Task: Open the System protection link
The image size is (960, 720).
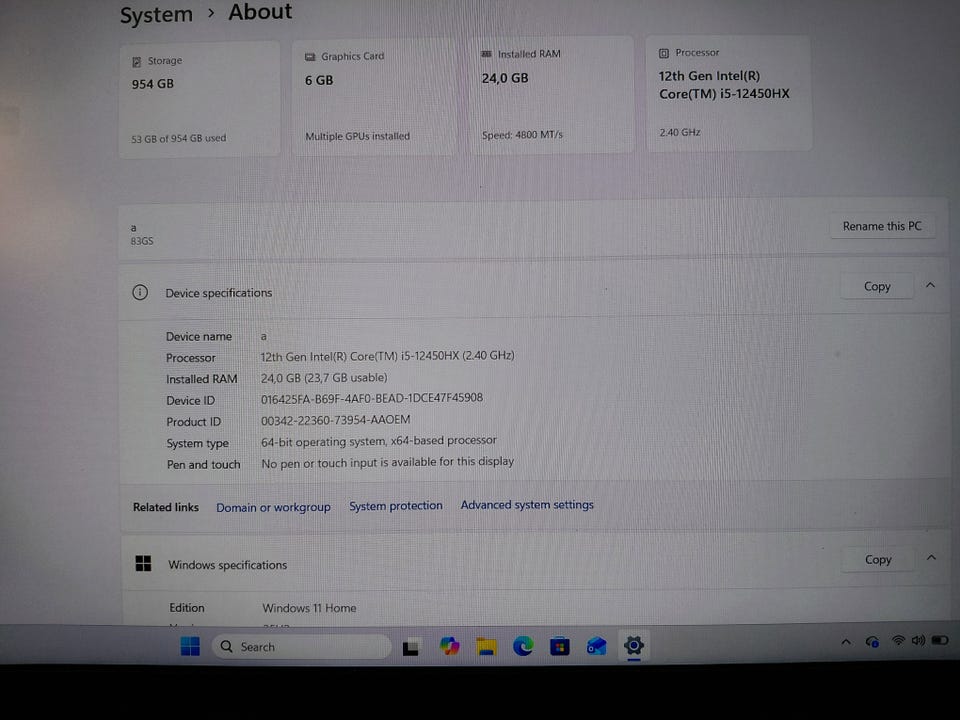Action: [396, 506]
